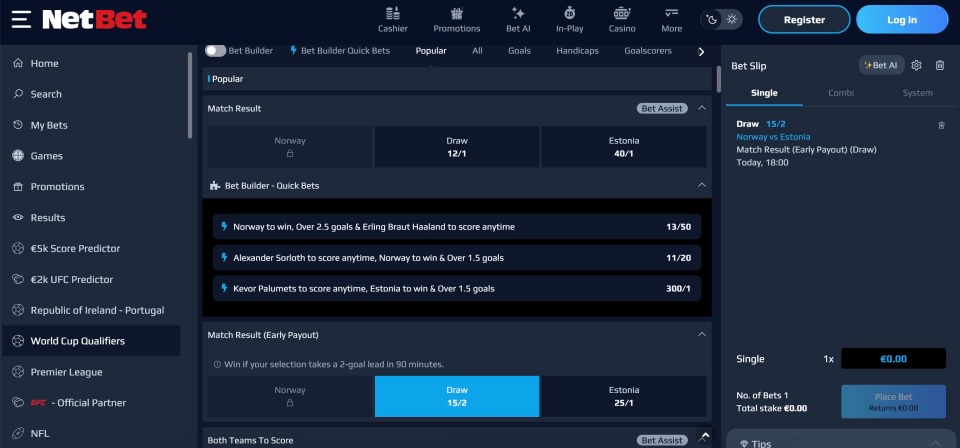Viewport: 960px width, 448px height.
Task: Toggle the Bet Builder switch
Action: click(215, 50)
